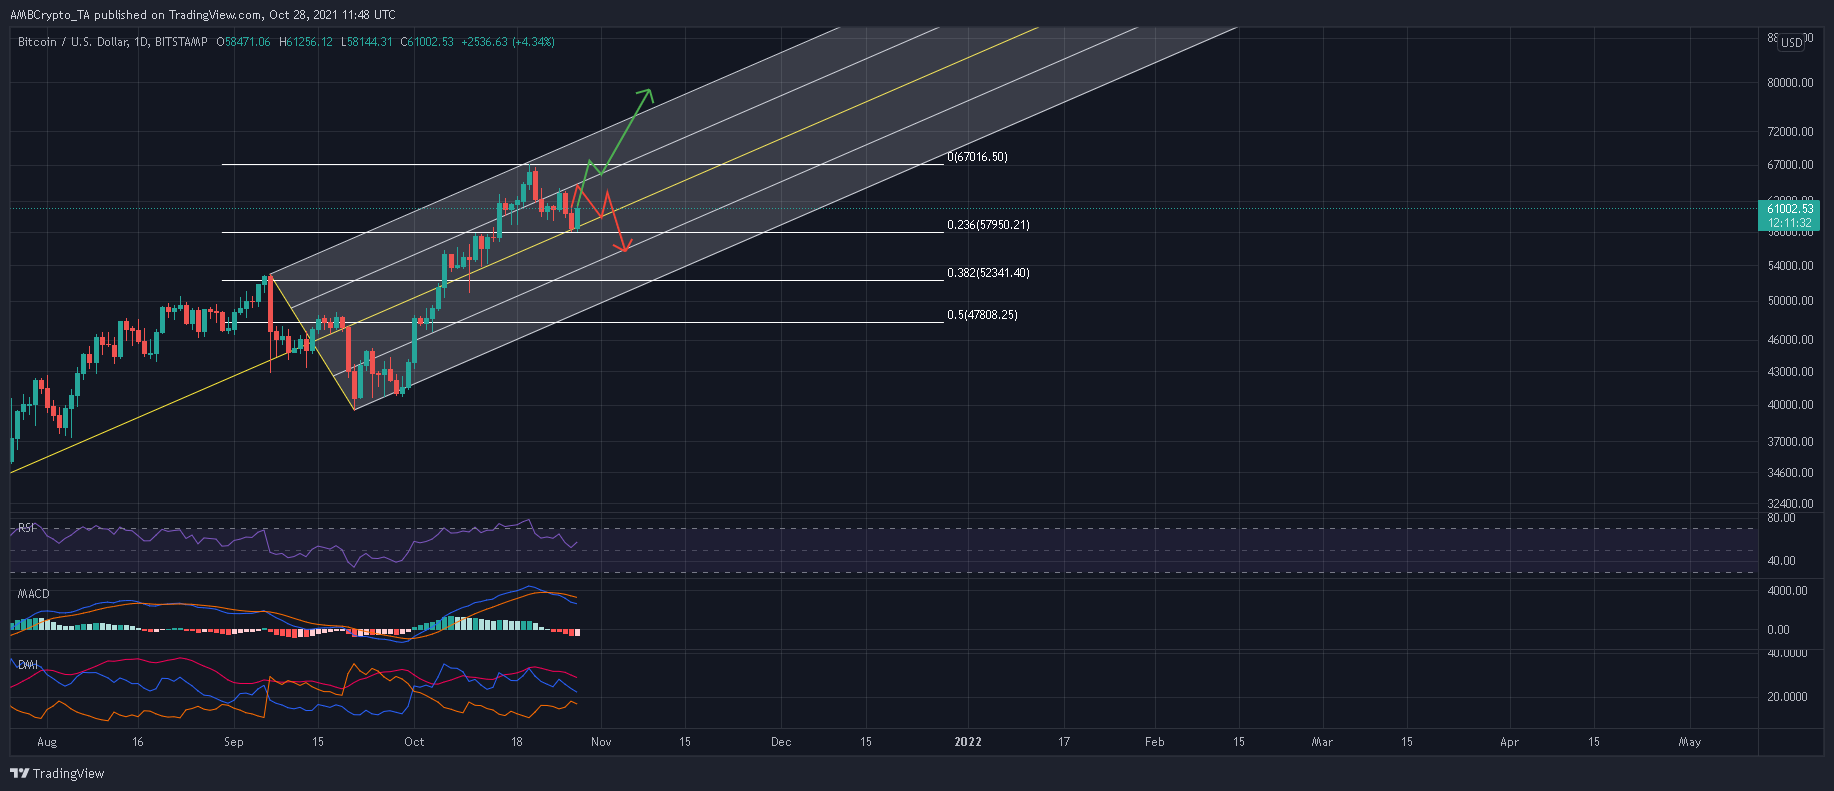Click the MACD indicator label
The height and width of the screenshot is (791, 1834).
tap(33, 594)
